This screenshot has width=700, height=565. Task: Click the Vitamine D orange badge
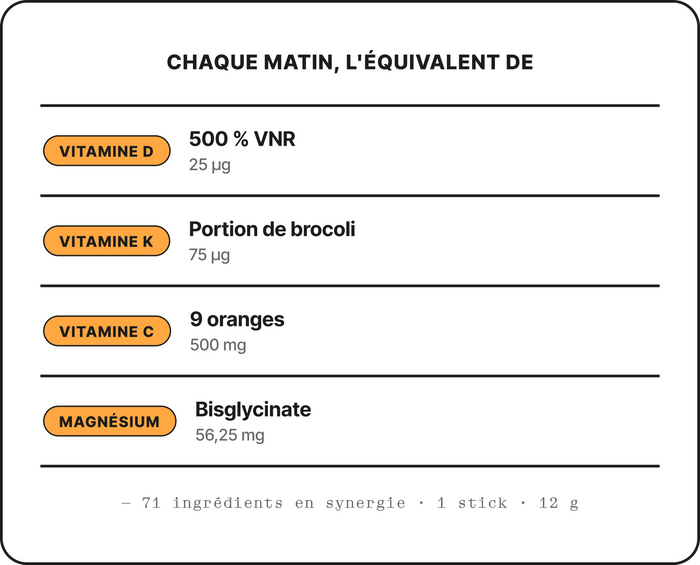coord(107,151)
